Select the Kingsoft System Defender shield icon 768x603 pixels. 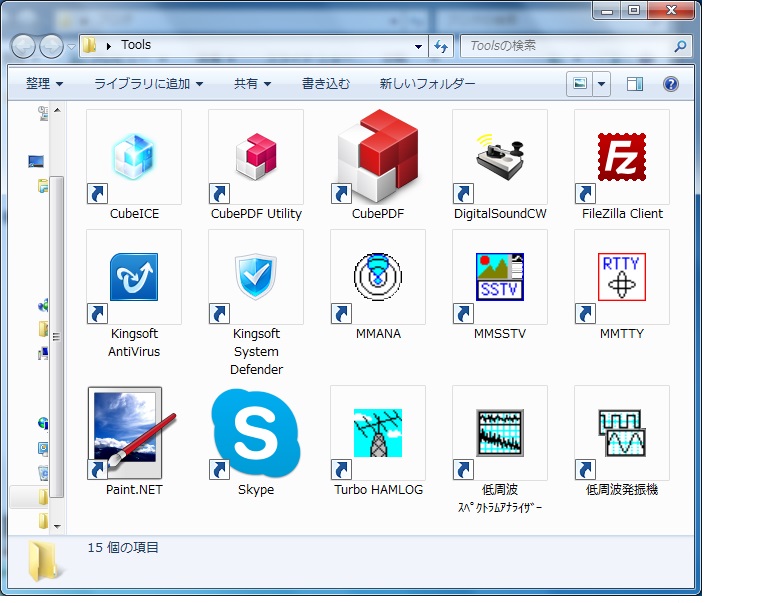click(x=256, y=277)
